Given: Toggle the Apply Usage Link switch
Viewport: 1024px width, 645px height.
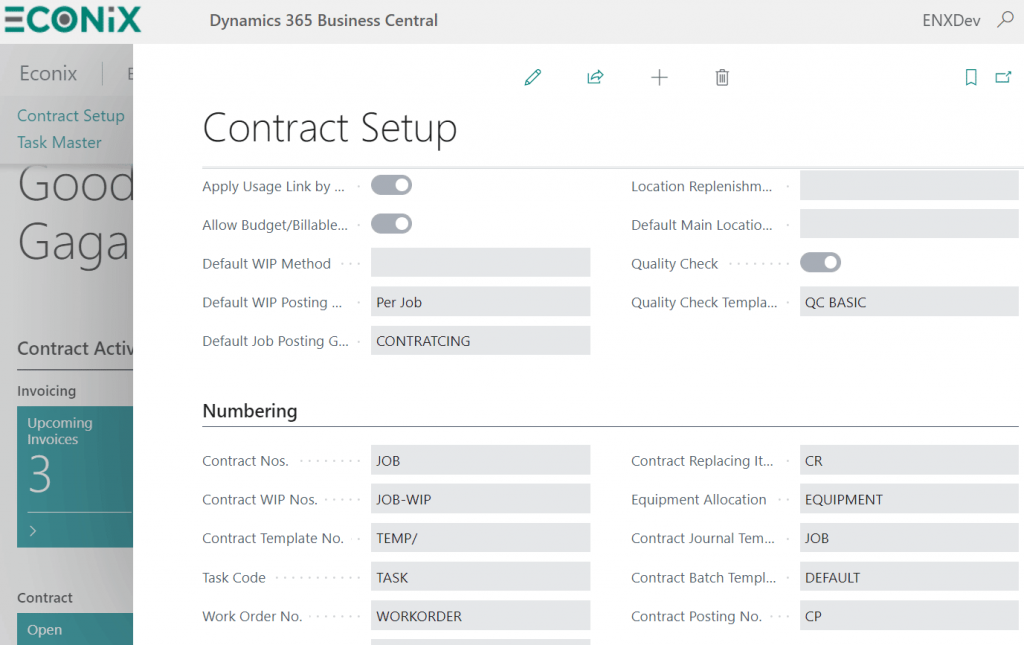Looking at the screenshot, I should (391, 185).
